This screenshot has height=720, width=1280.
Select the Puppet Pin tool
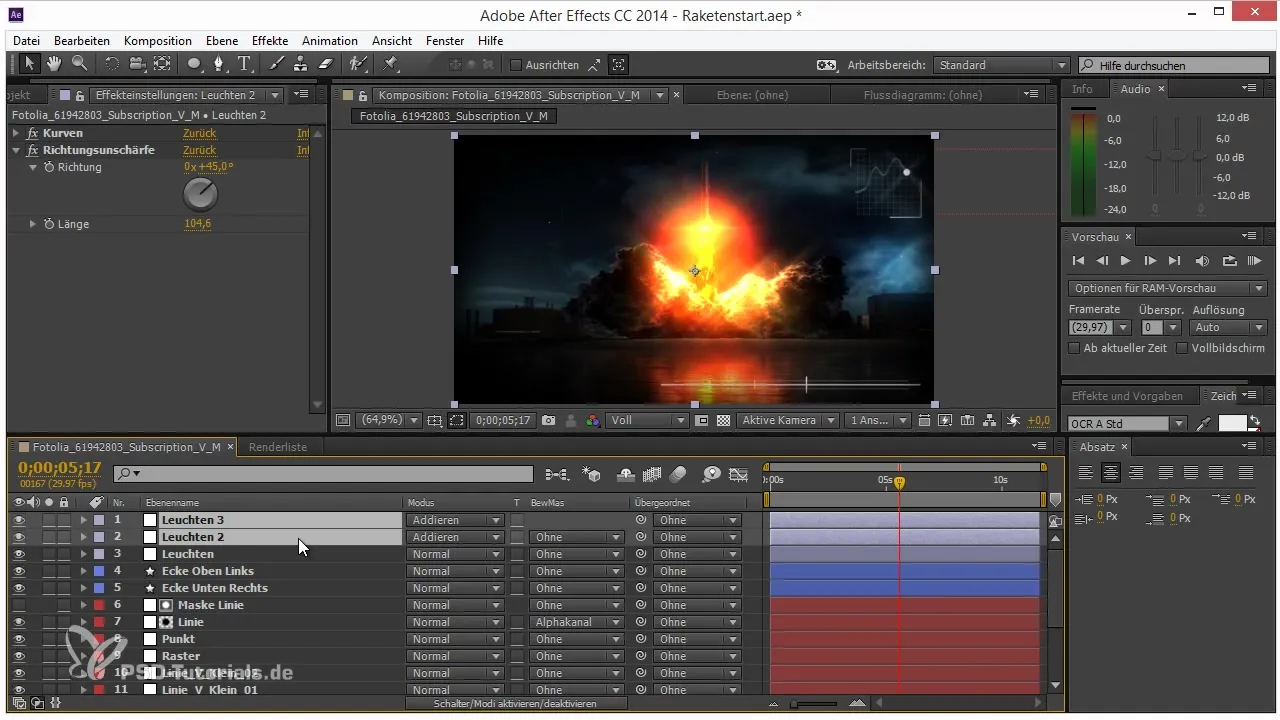tap(391, 64)
